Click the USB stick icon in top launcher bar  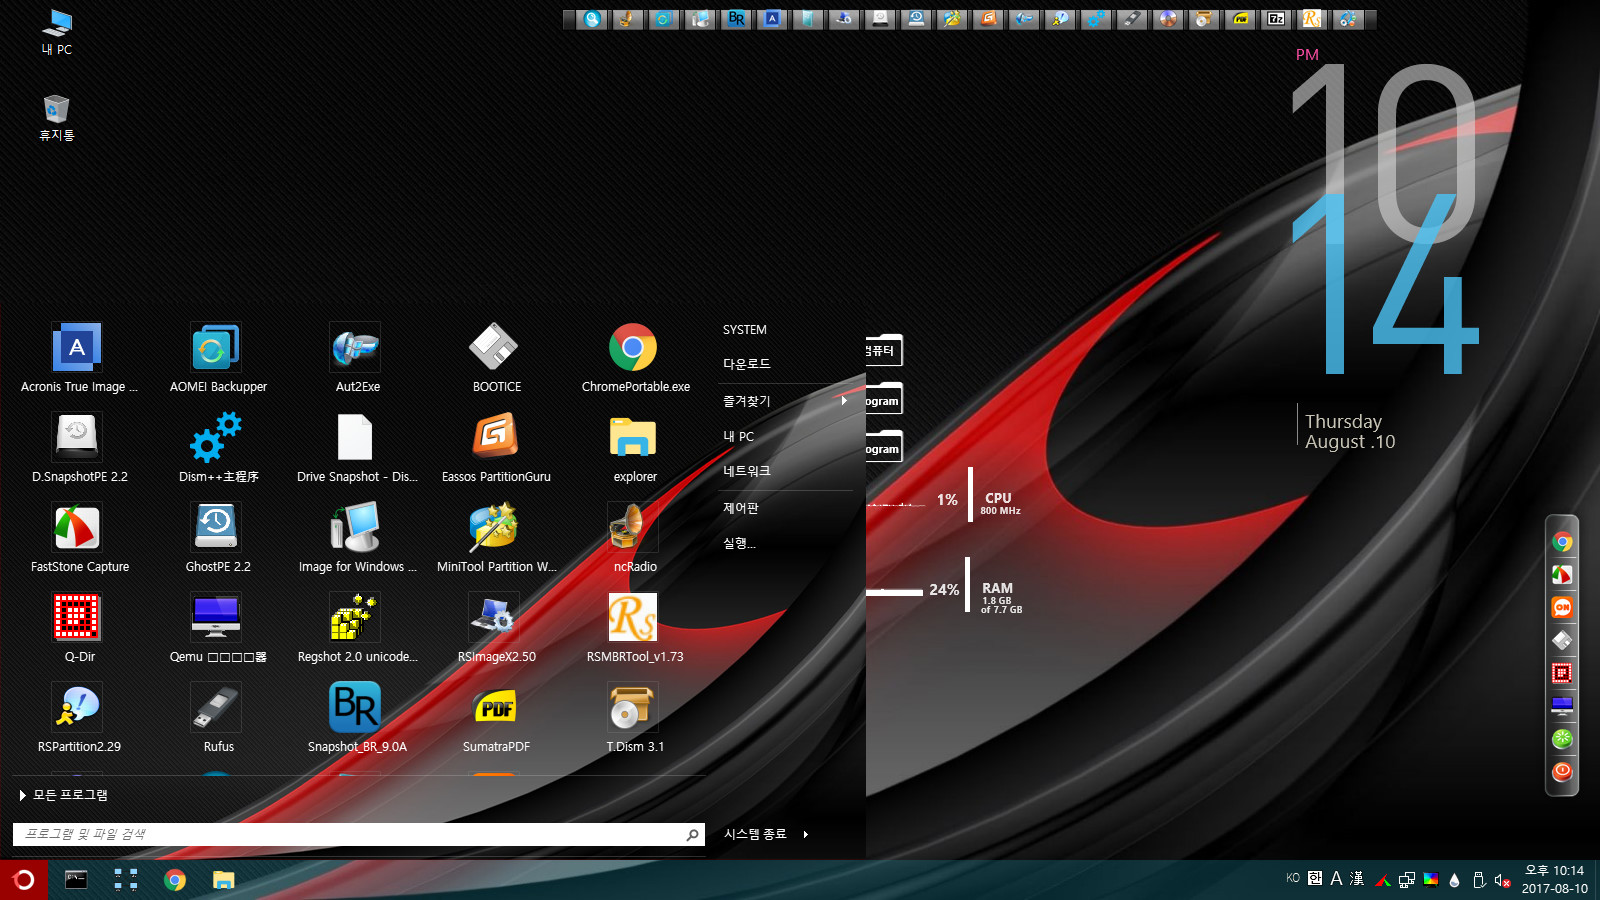coord(1132,19)
